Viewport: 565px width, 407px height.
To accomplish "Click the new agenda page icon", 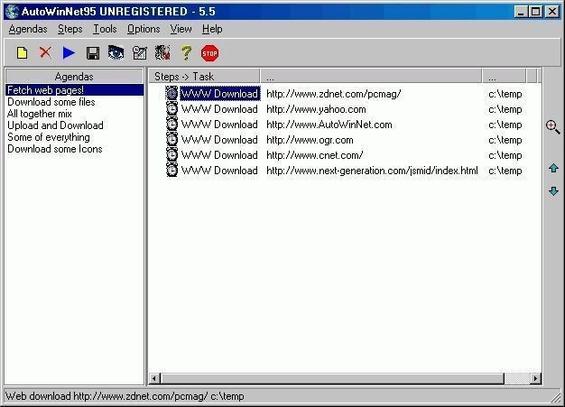I will [22, 53].
